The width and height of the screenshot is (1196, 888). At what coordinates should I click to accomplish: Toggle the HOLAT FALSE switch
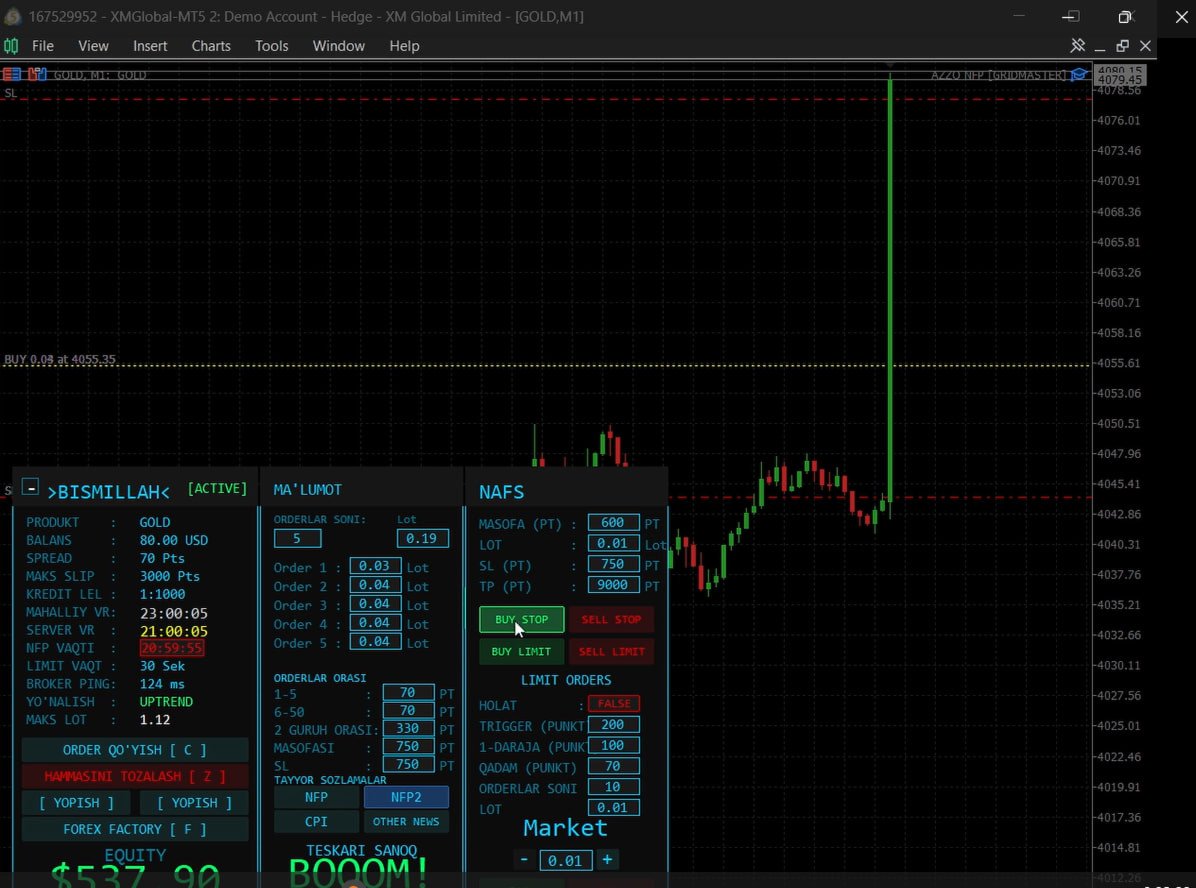[613, 703]
